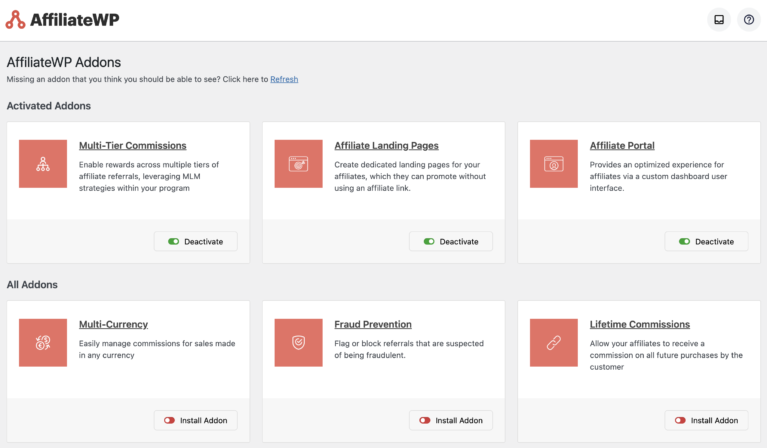
Task: Click the AffiliateWP Addons page heading
Action: click(64, 63)
